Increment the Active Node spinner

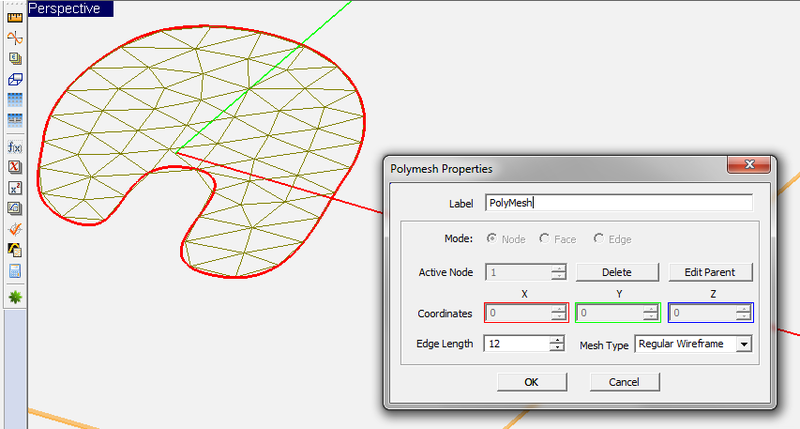[x=559, y=269]
